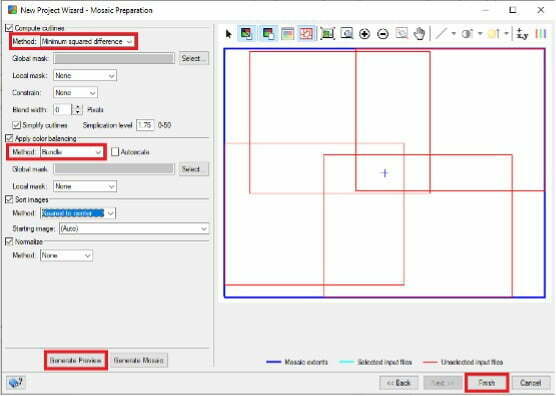Click the wizard application icon in title bar
The image size is (556, 396).
tap(12, 10)
